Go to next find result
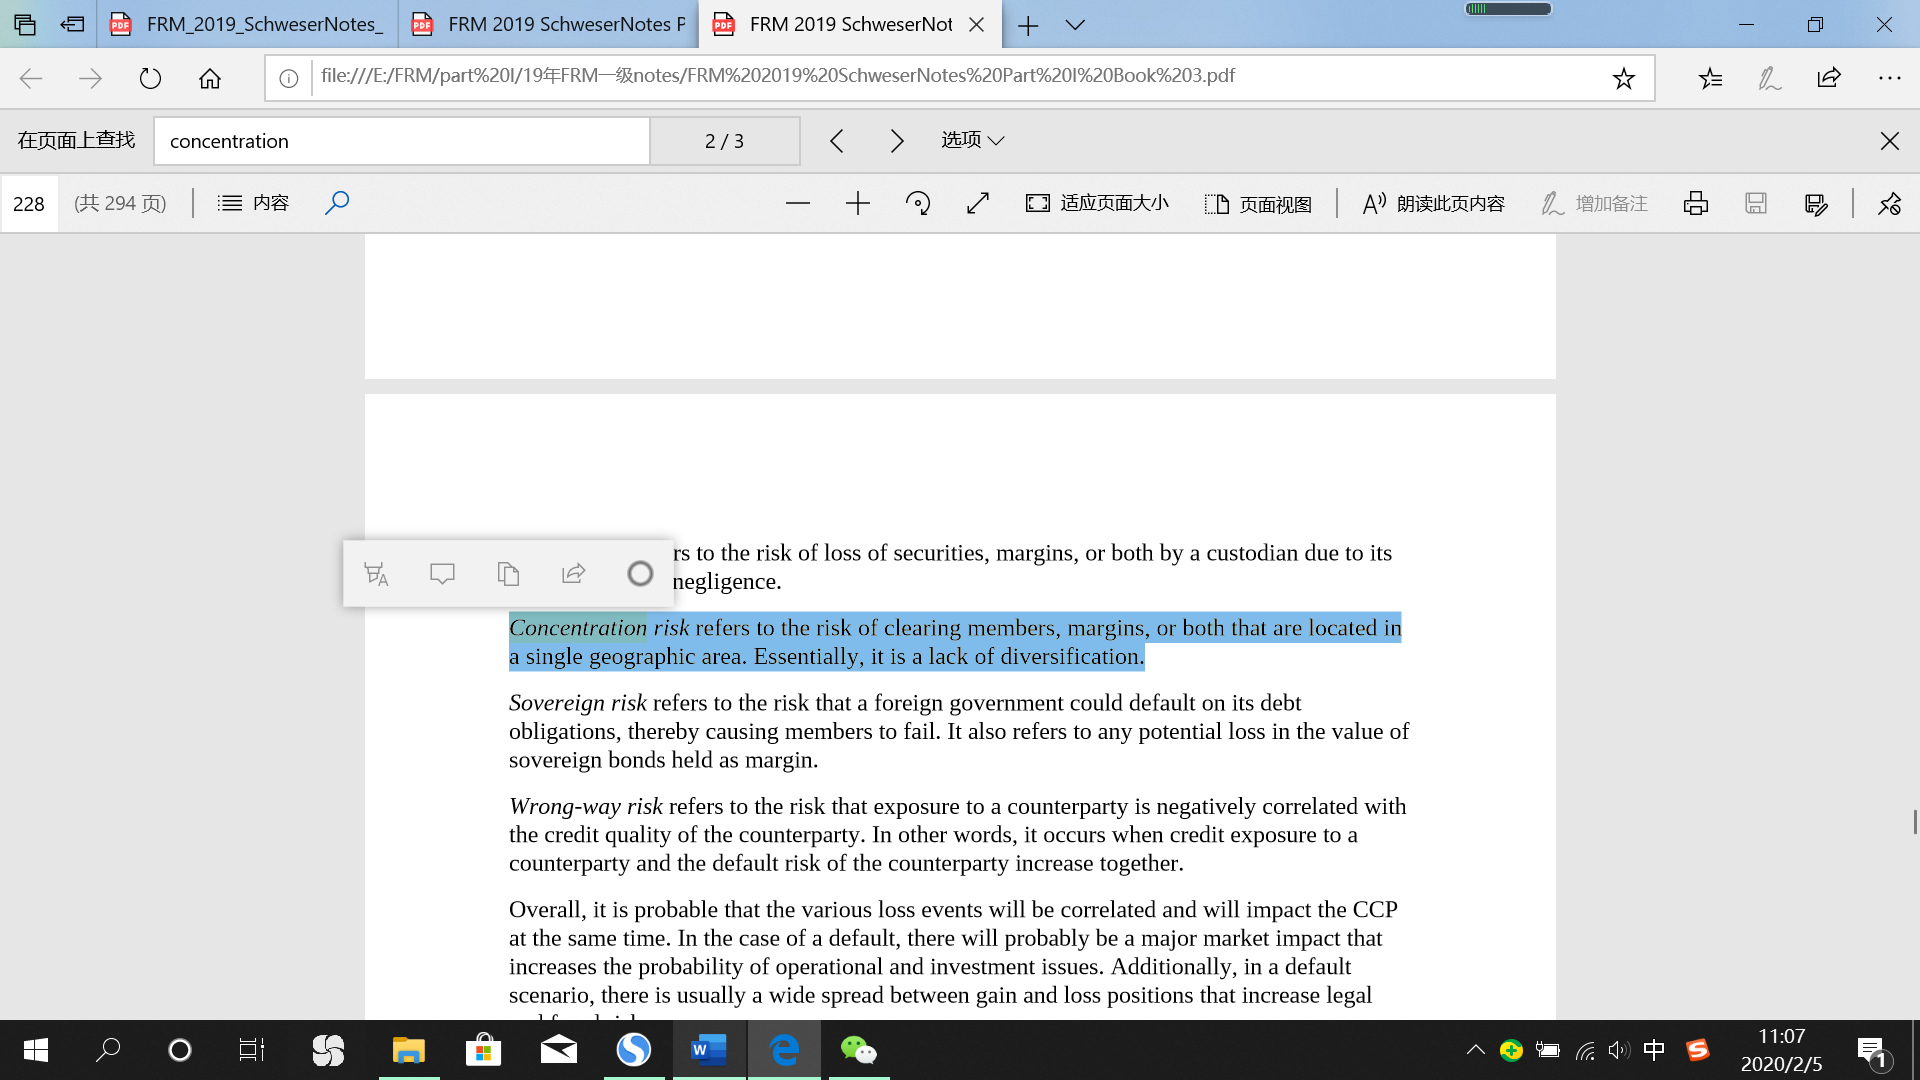 897,141
